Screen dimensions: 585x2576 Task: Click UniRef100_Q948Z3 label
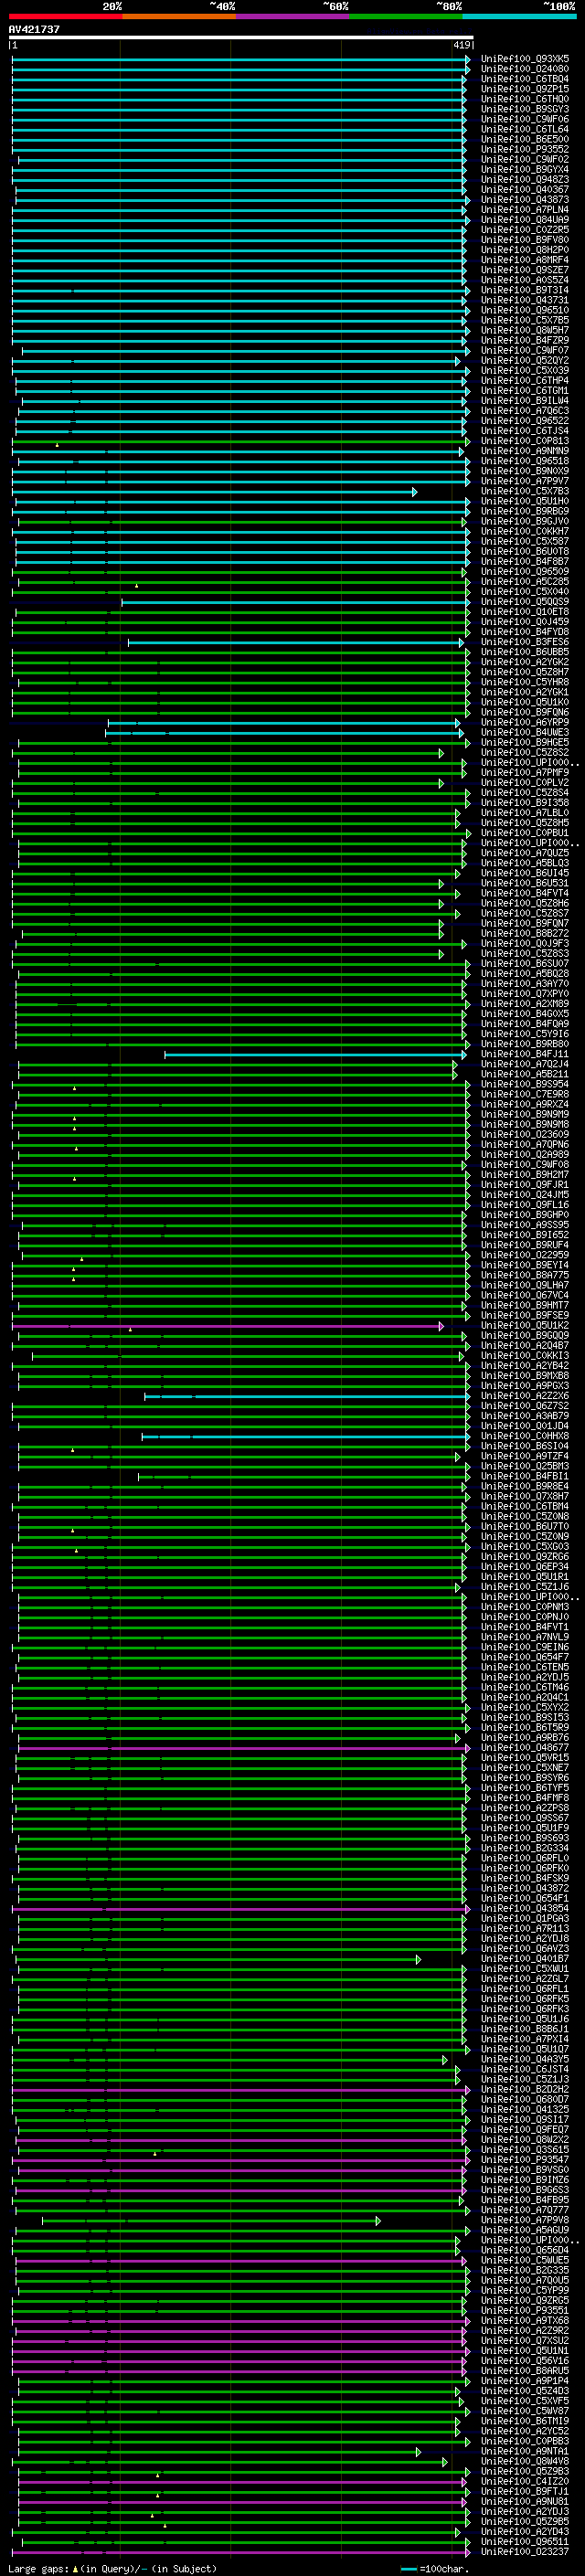click(525, 180)
